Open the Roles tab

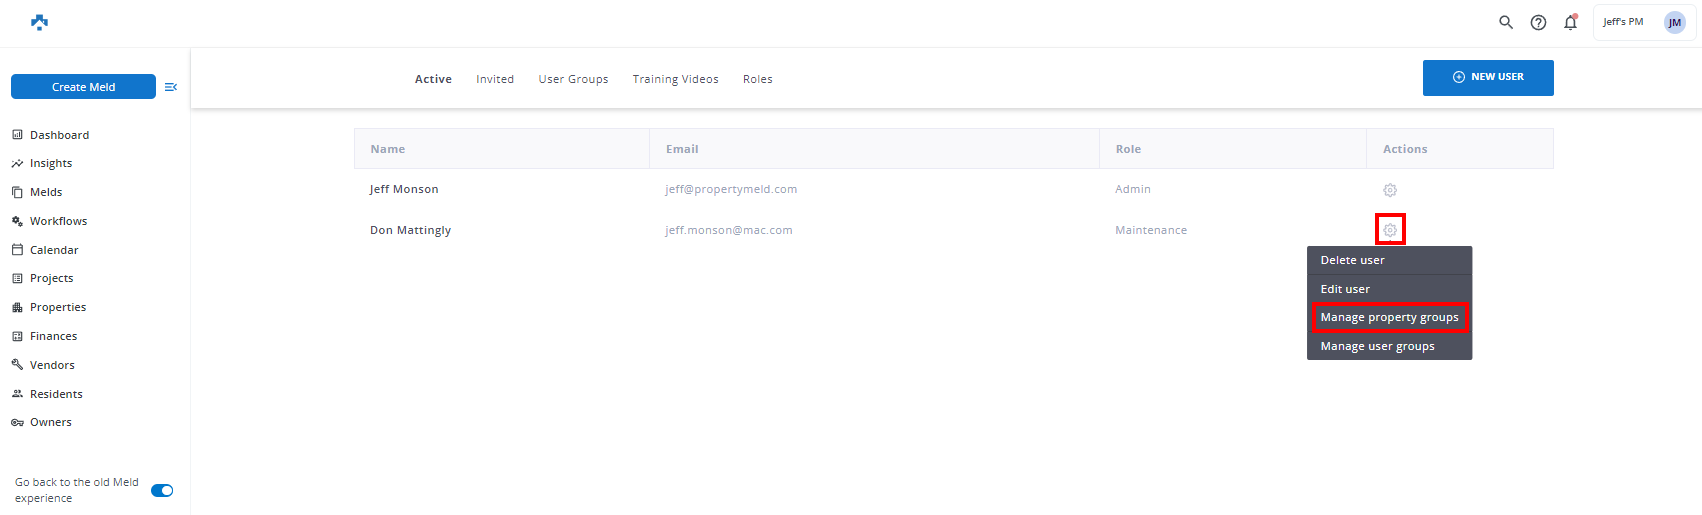757,79
